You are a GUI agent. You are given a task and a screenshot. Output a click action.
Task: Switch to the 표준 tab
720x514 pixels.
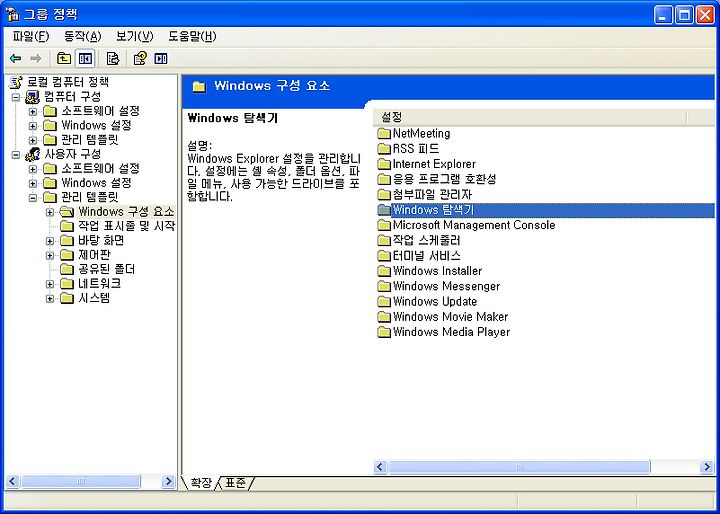point(236,483)
